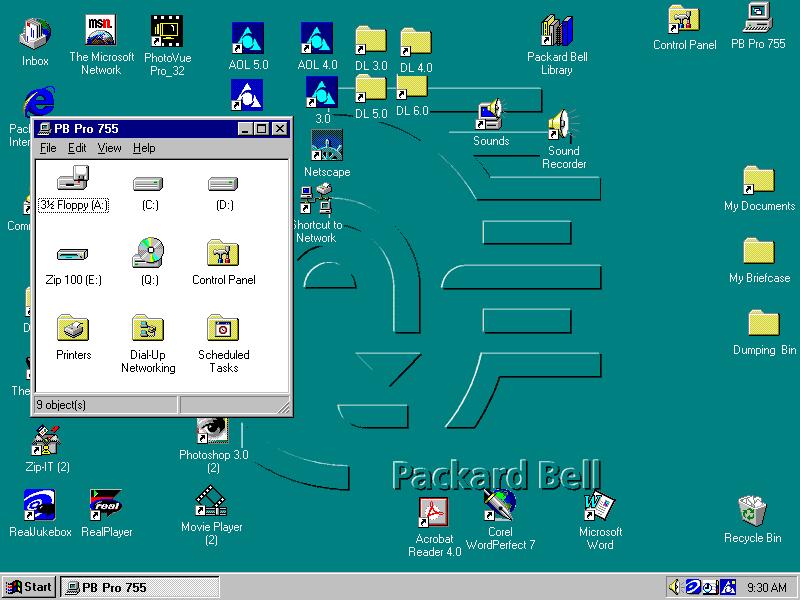This screenshot has width=800, height=600.
Task: Select the Dial-Up Networking folder
Action: click(x=148, y=328)
